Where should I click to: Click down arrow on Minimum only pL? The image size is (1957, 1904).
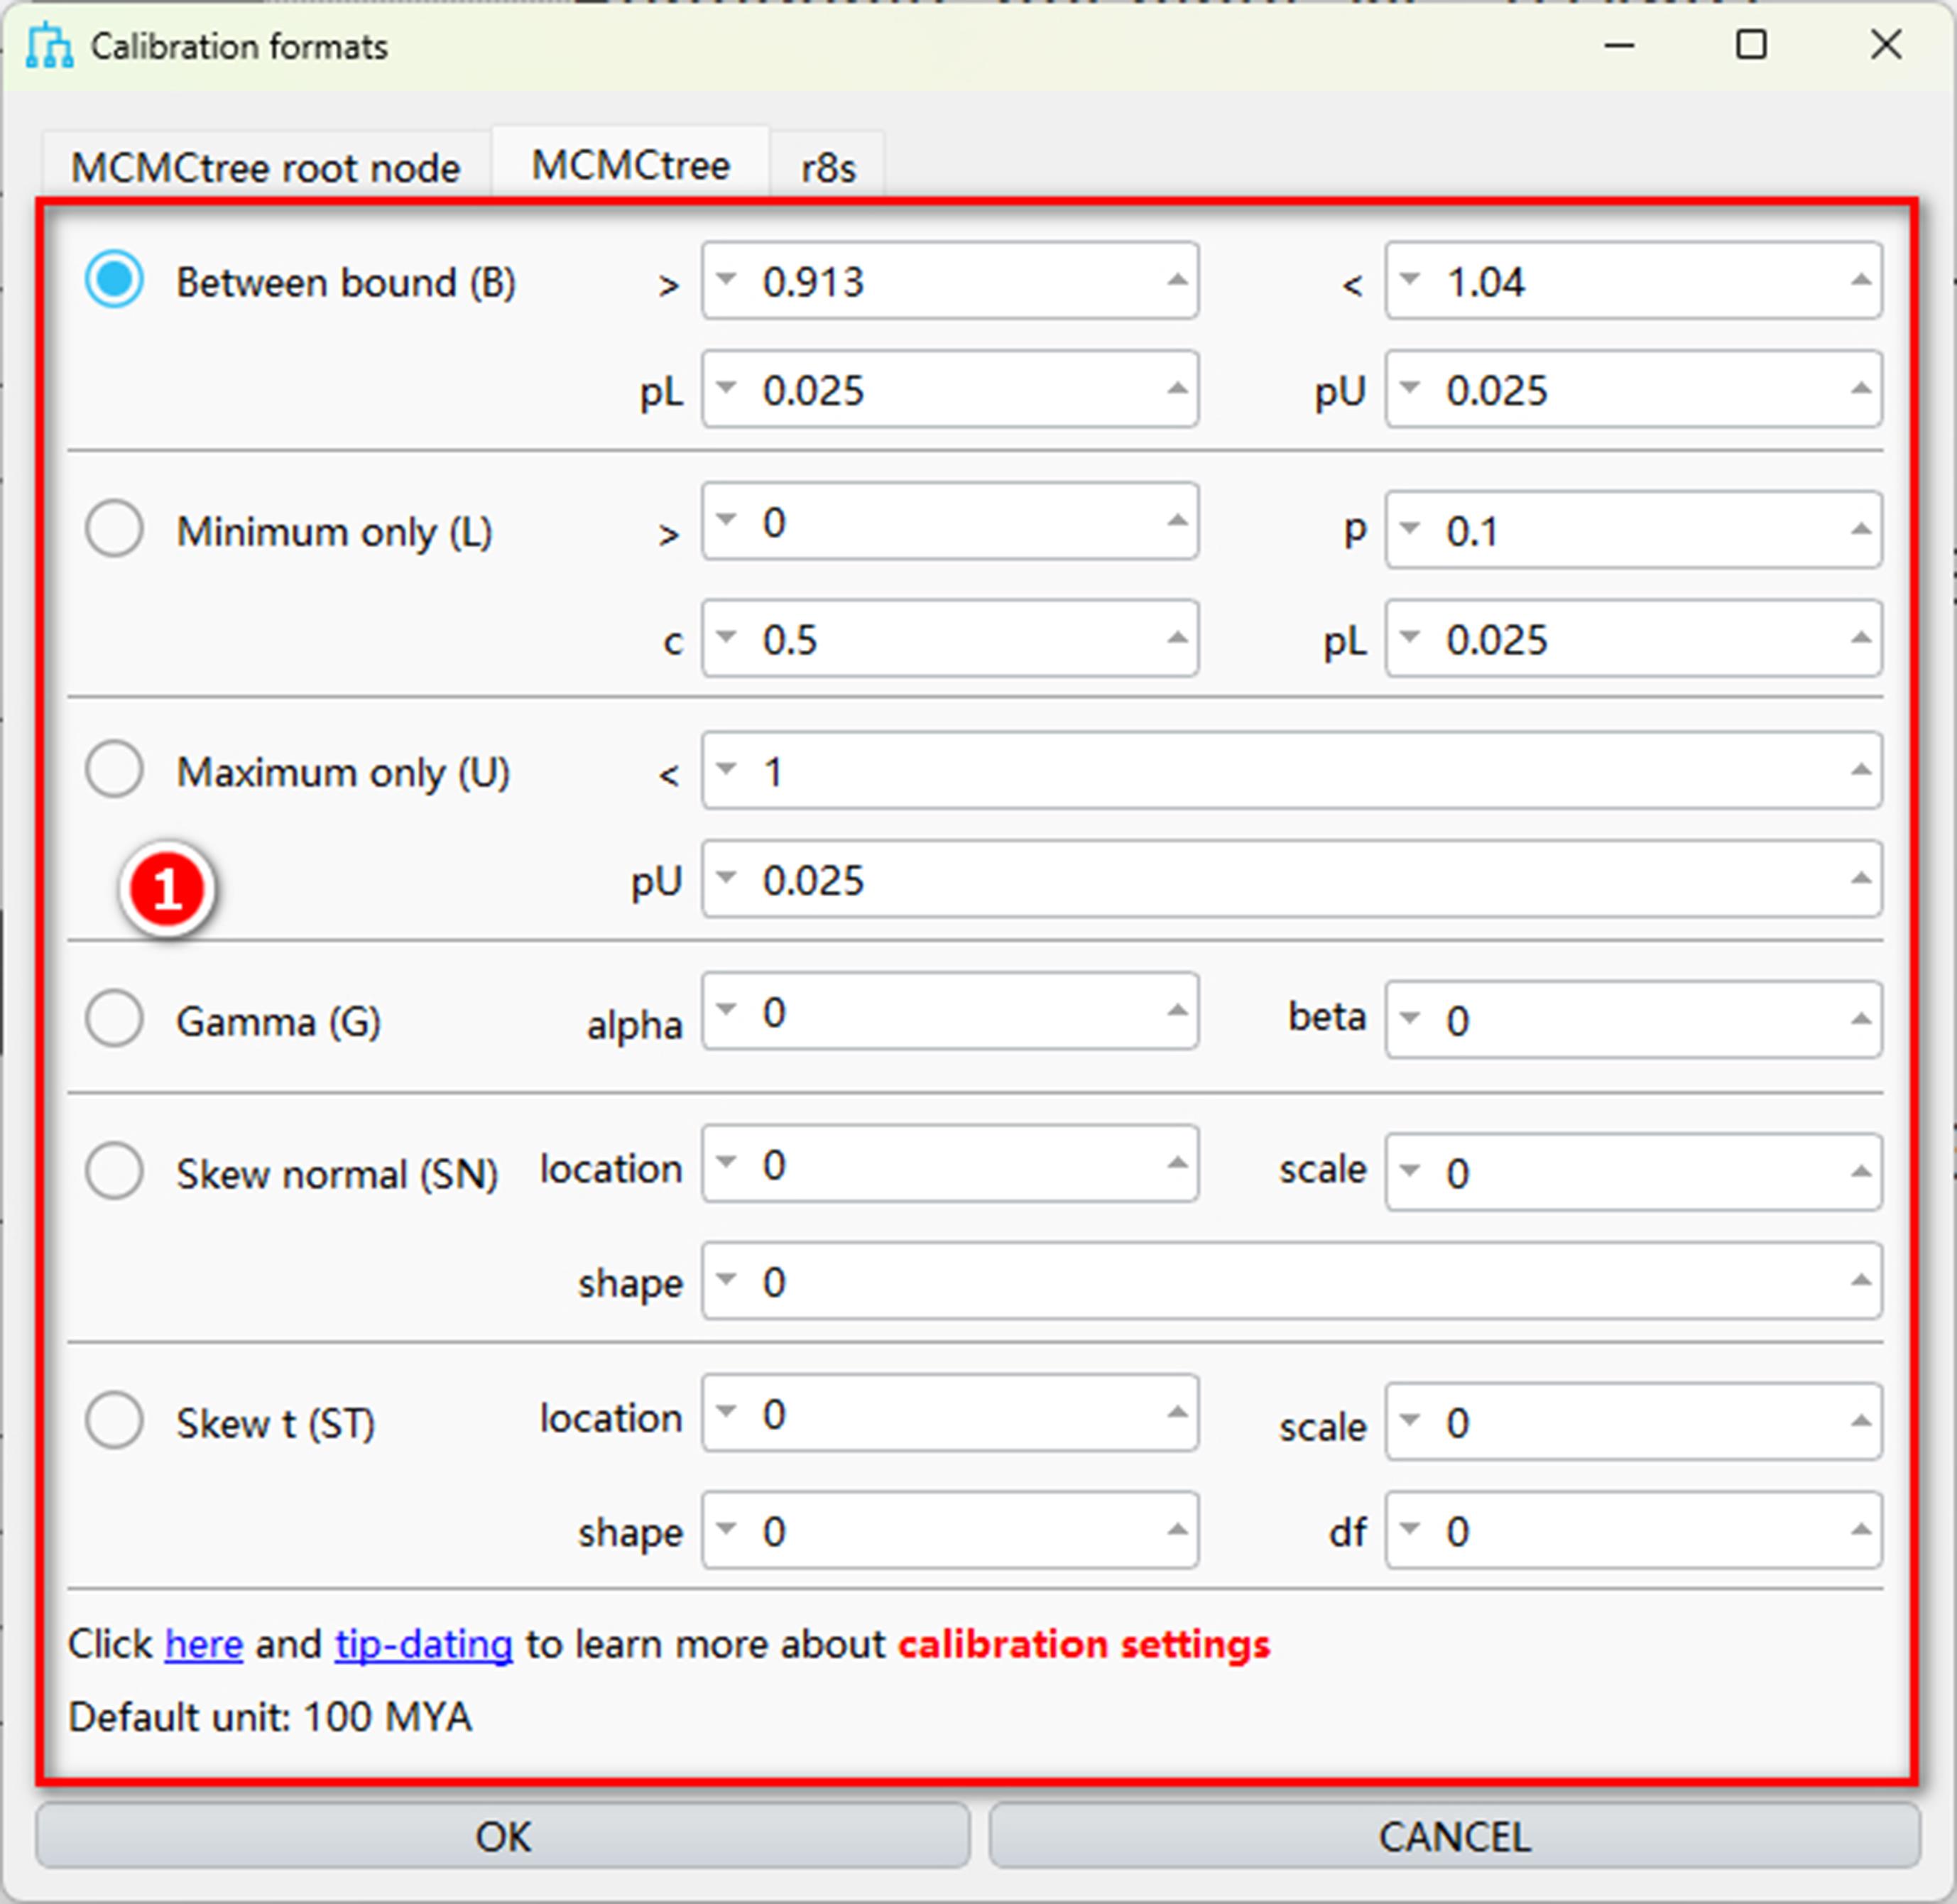tap(1410, 636)
